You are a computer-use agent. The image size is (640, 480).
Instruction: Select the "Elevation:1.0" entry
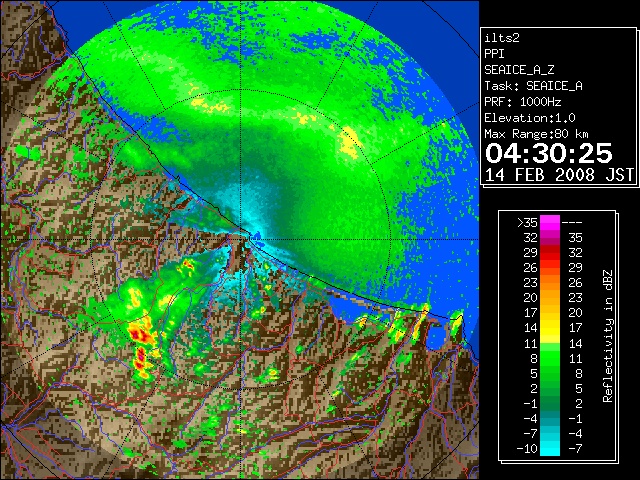pos(530,118)
